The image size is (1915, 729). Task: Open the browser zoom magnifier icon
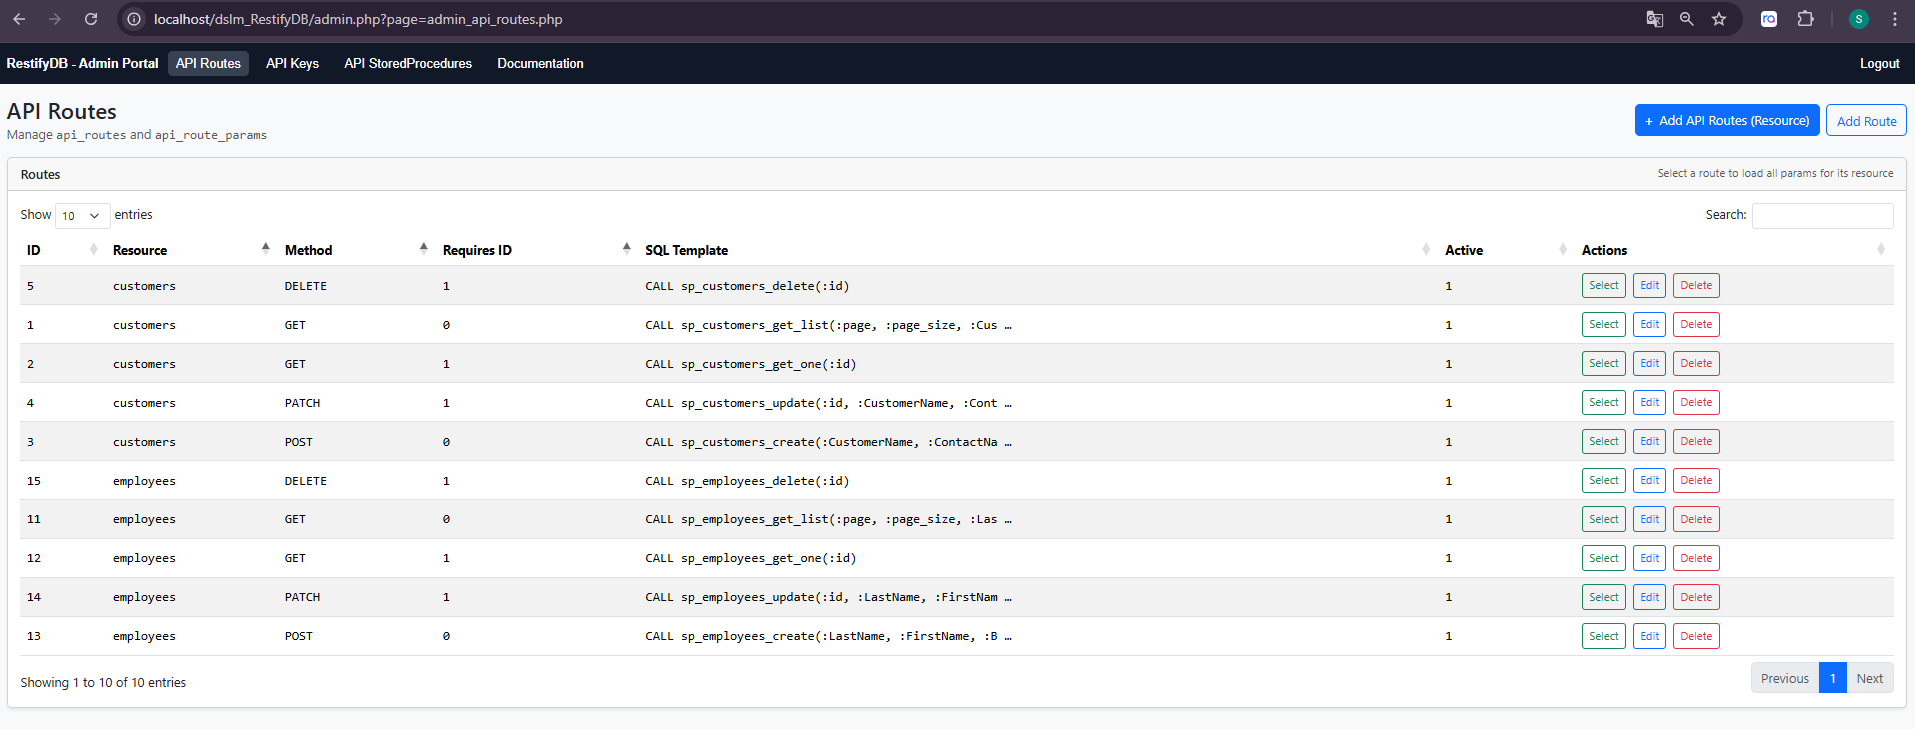click(x=1687, y=19)
